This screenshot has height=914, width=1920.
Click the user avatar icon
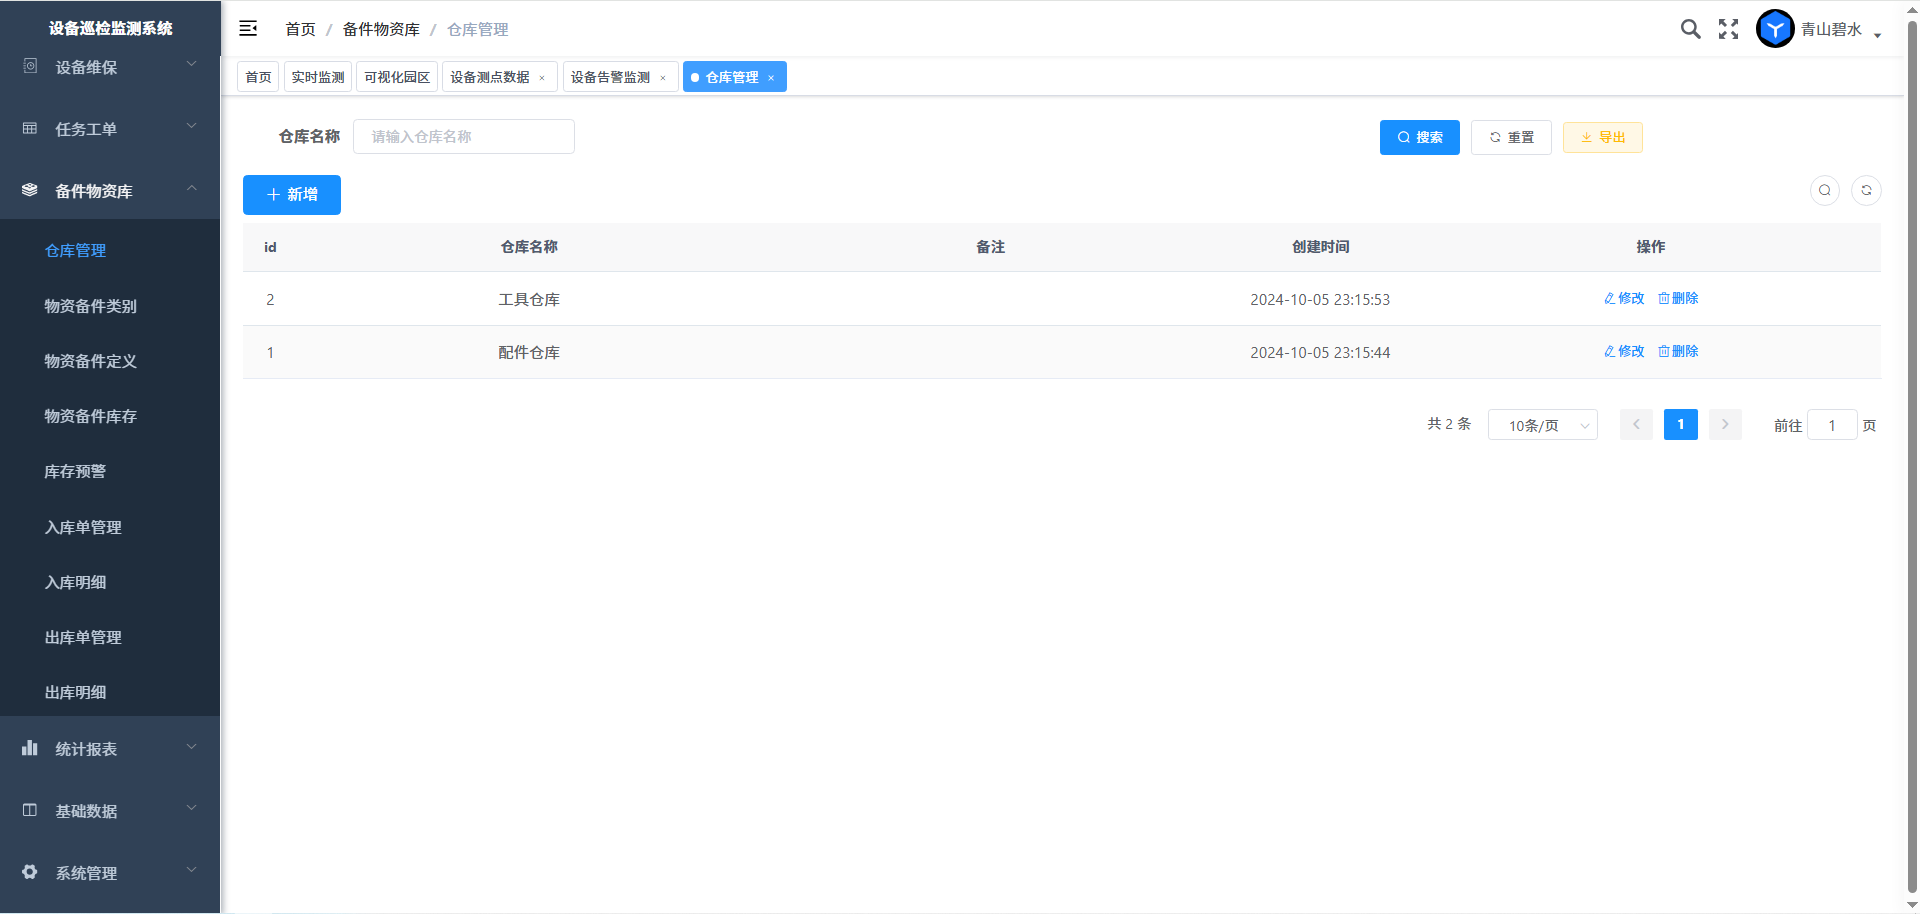click(x=1775, y=29)
